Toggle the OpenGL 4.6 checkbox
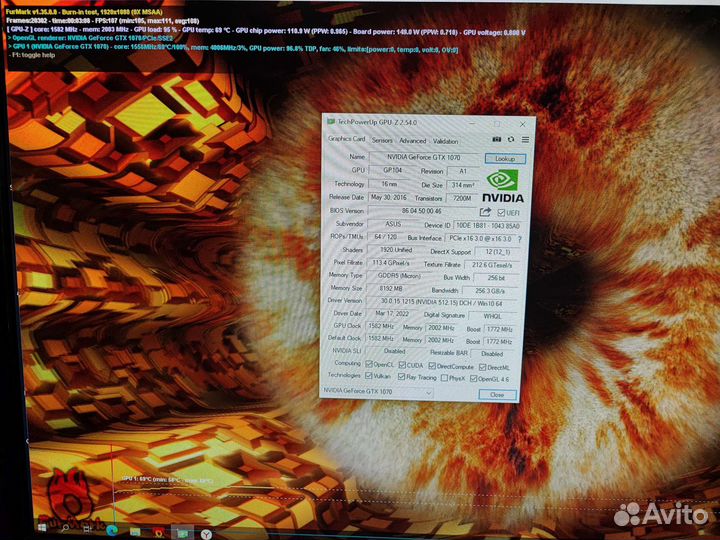Screen dimensions: 720x540 [x=473, y=379]
